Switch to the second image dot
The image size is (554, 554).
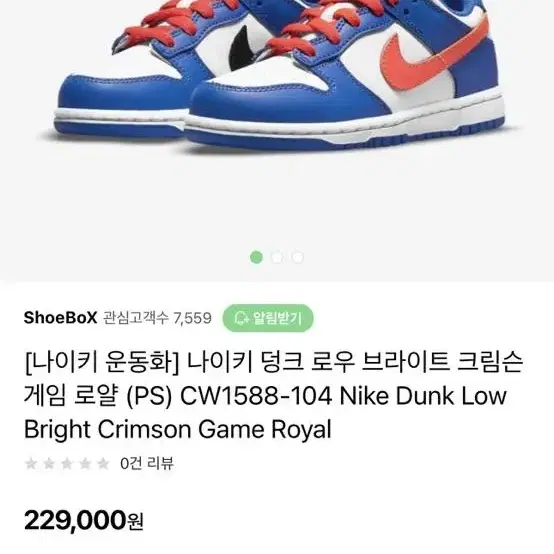(x=277, y=257)
